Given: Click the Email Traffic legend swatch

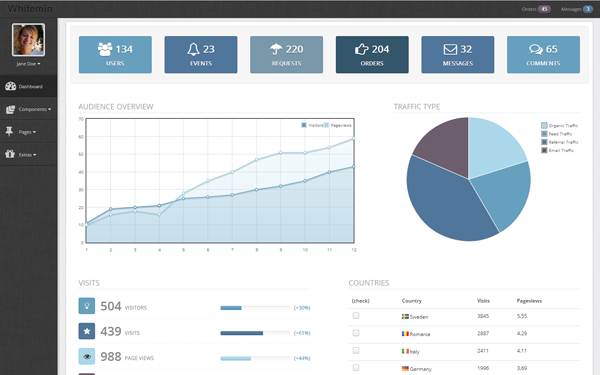Looking at the screenshot, I should click(x=544, y=150).
